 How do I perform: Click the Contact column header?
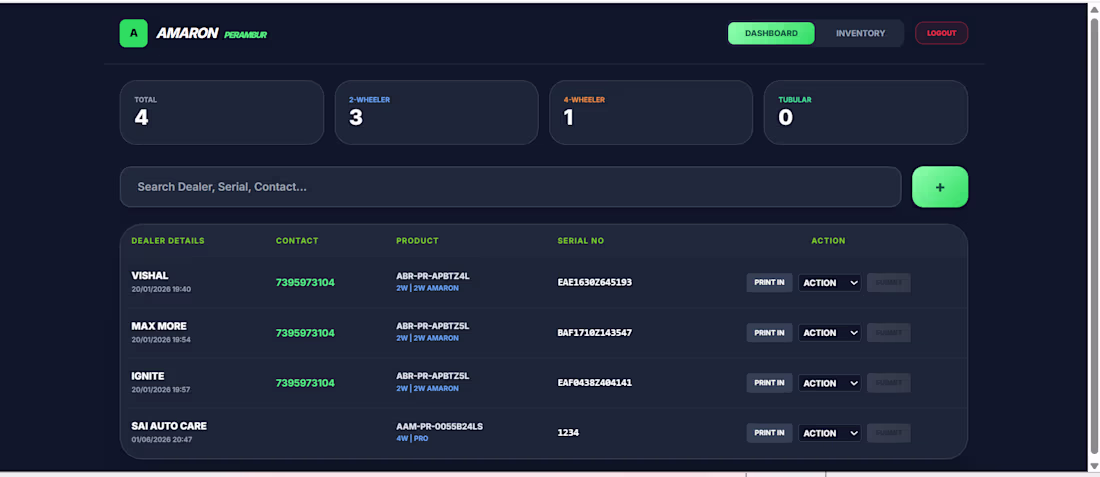coord(297,241)
